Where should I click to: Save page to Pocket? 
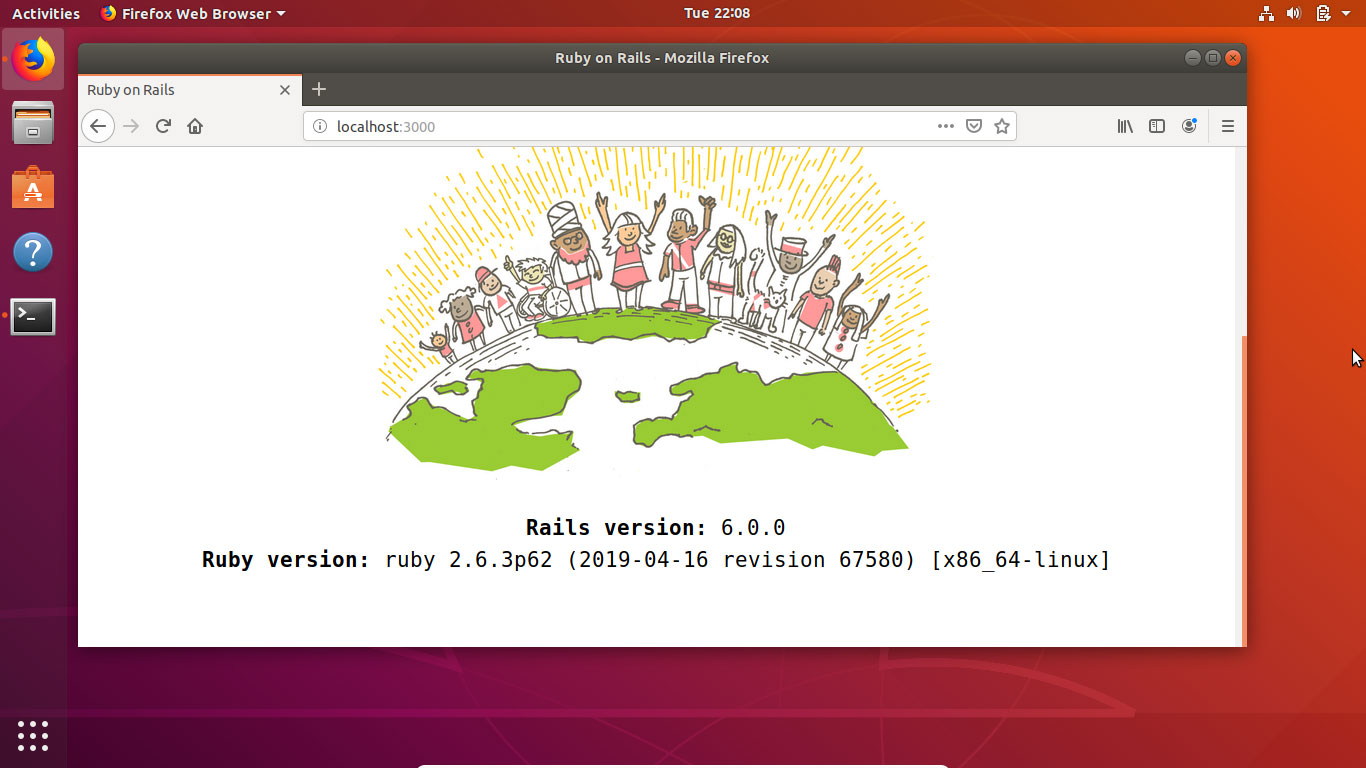coord(974,126)
